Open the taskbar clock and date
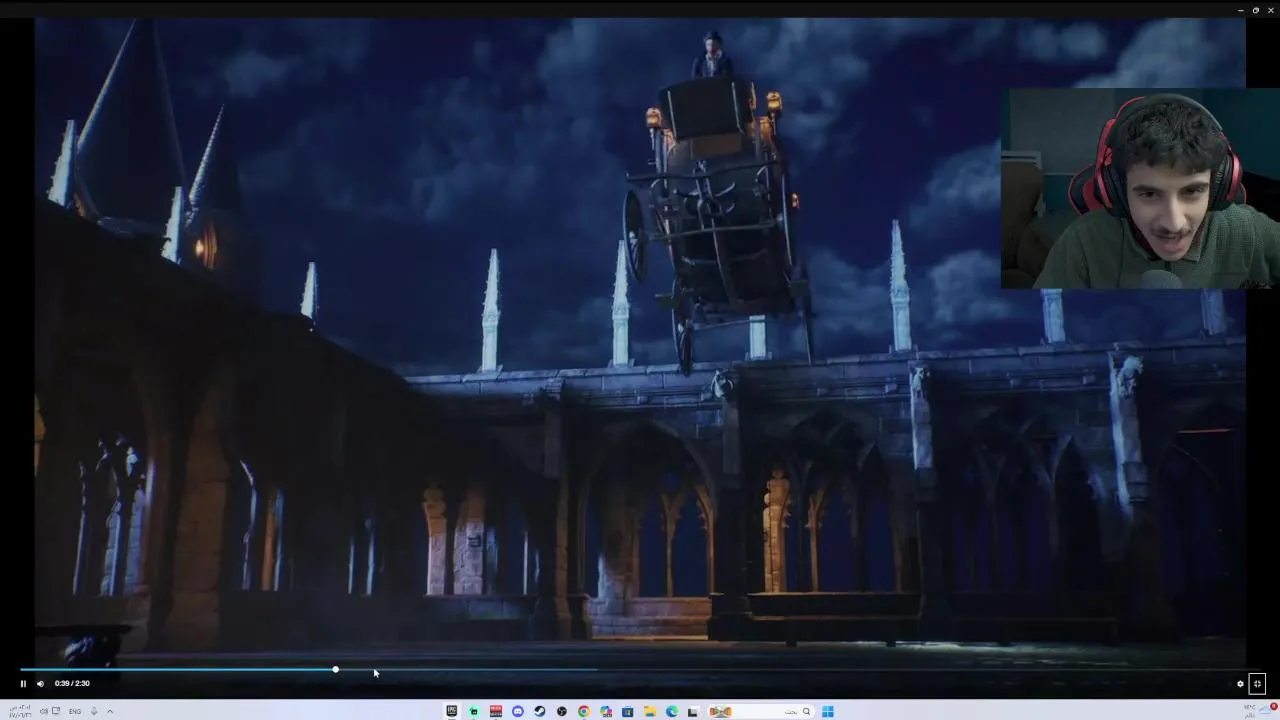Viewport: 1280px width, 720px height. [20, 711]
